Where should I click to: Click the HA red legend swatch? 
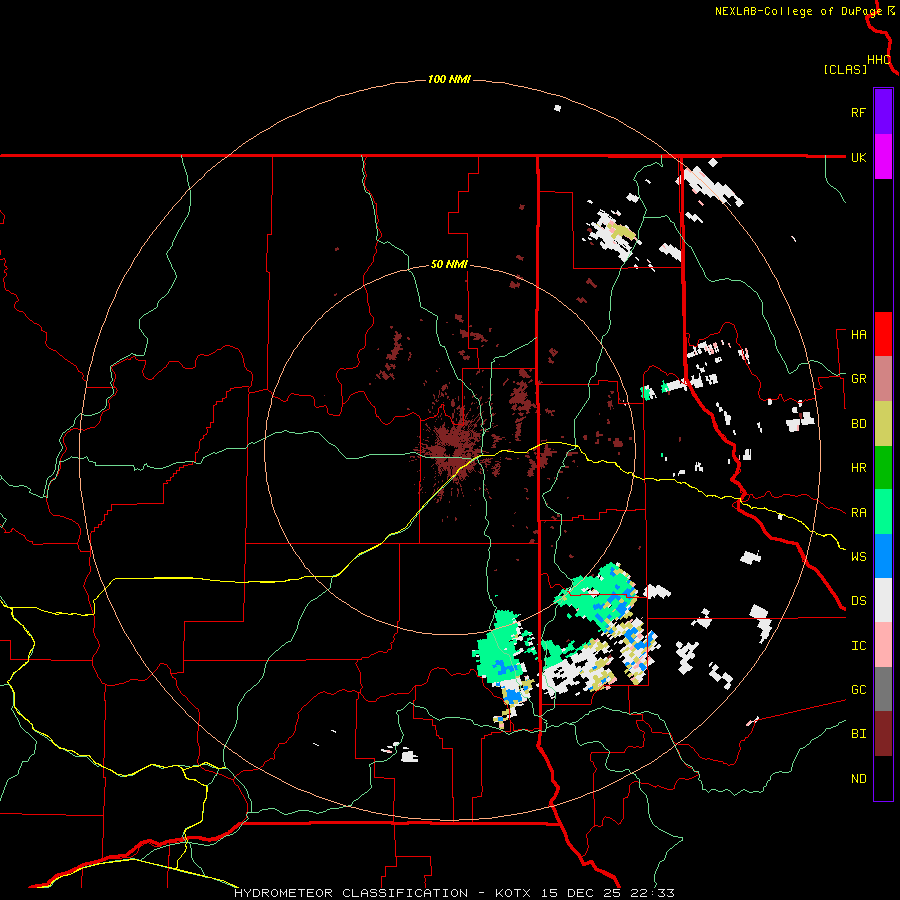(883, 334)
